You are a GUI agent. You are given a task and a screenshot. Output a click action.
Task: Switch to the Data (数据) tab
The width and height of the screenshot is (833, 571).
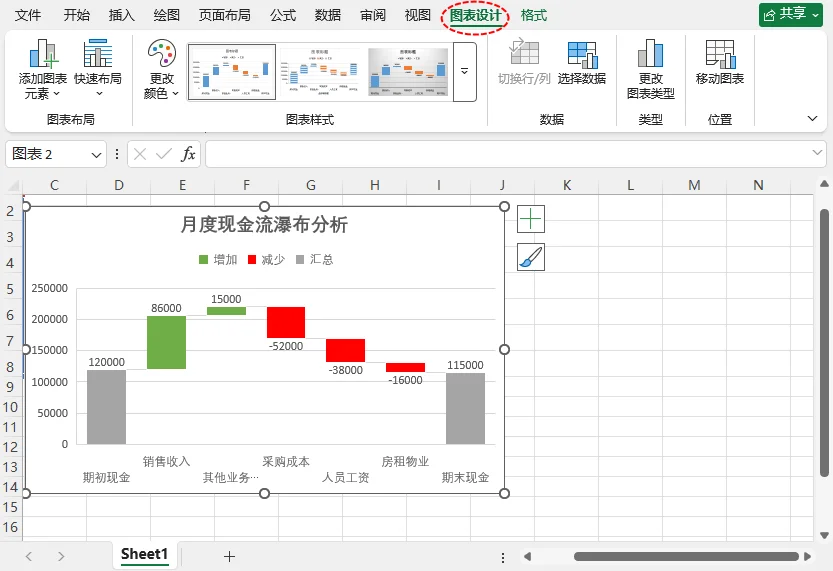328,15
